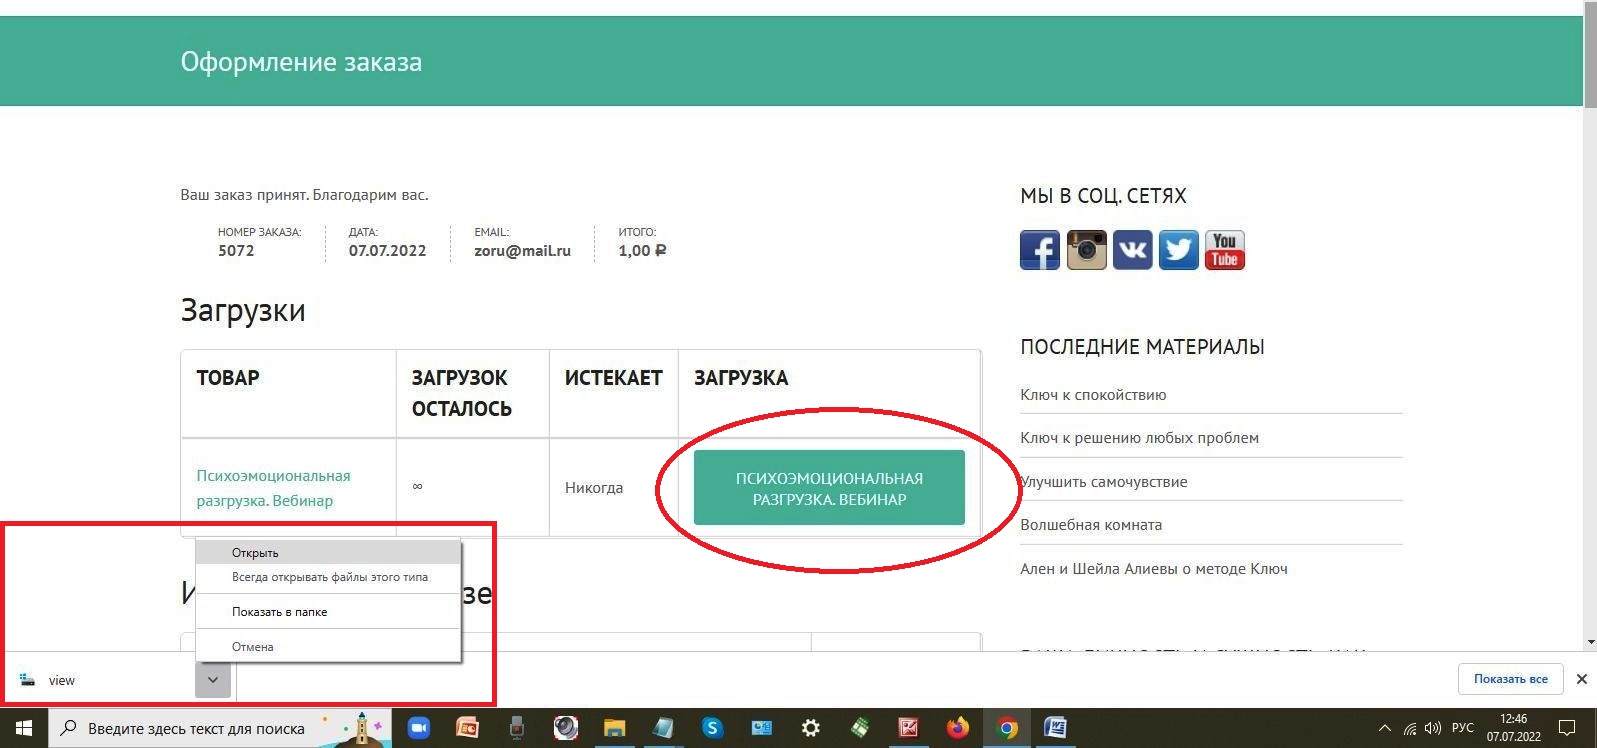
Task: Open Microsoft Word from the taskbar
Action: point(1055,728)
